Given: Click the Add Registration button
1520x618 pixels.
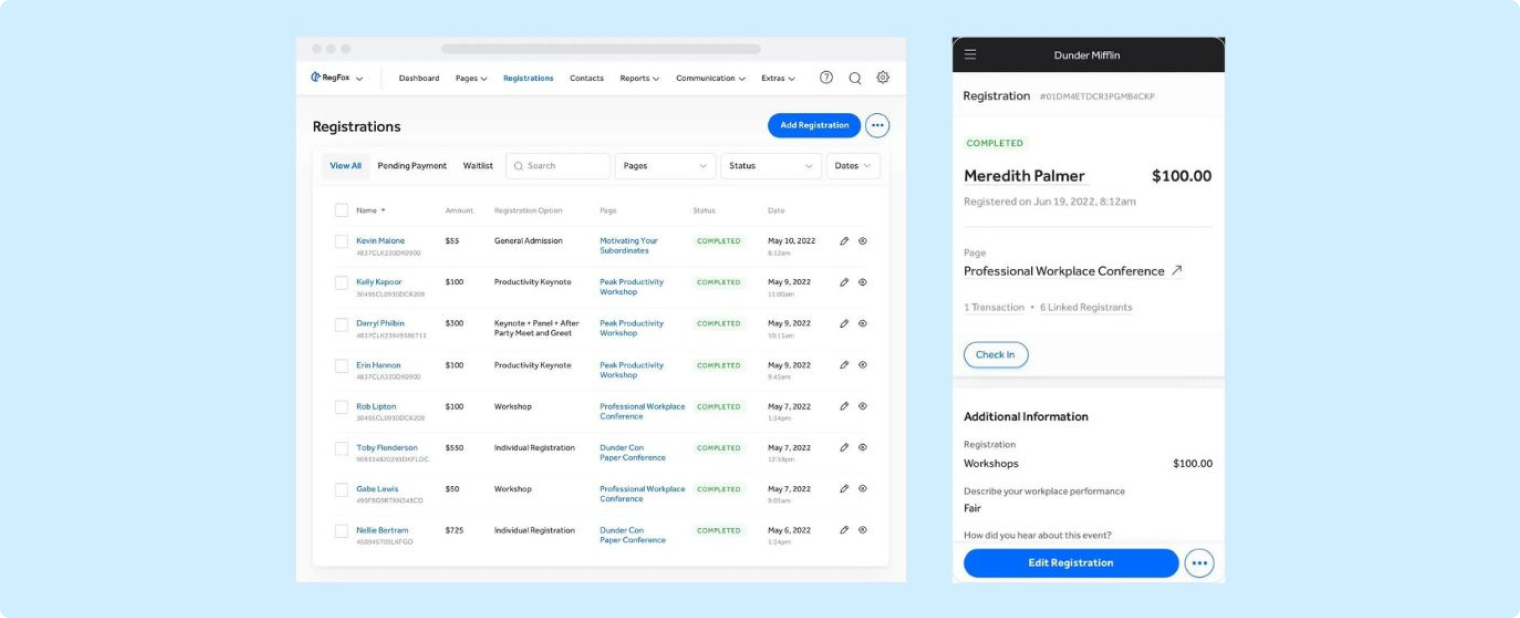Looking at the screenshot, I should click(x=813, y=125).
